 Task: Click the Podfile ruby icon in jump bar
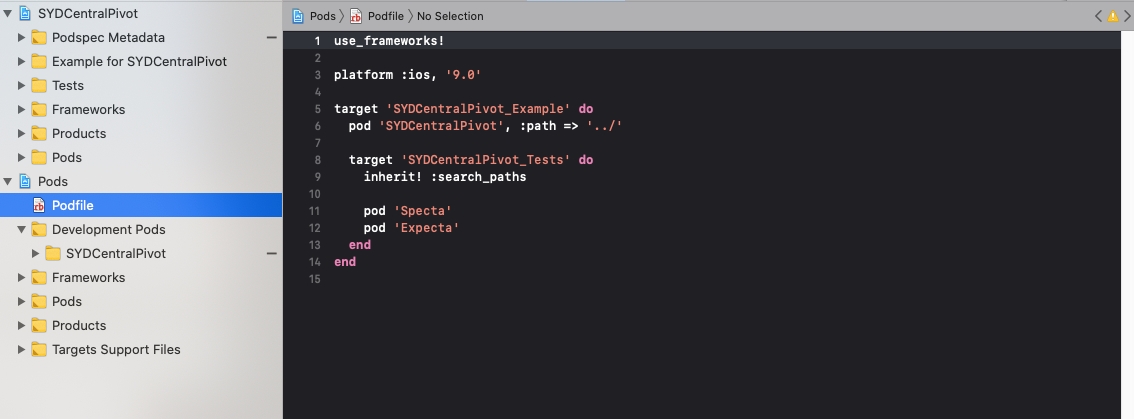[x=355, y=16]
